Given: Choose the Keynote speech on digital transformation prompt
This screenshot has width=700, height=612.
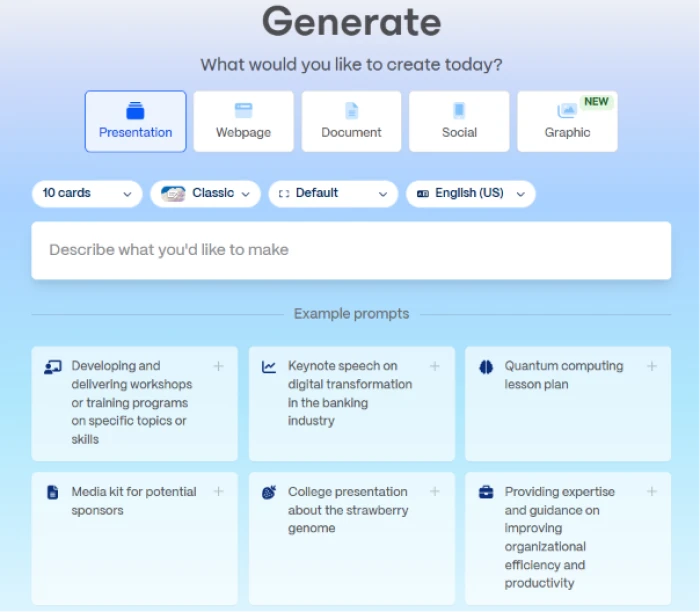Looking at the screenshot, I should (352, 404).
